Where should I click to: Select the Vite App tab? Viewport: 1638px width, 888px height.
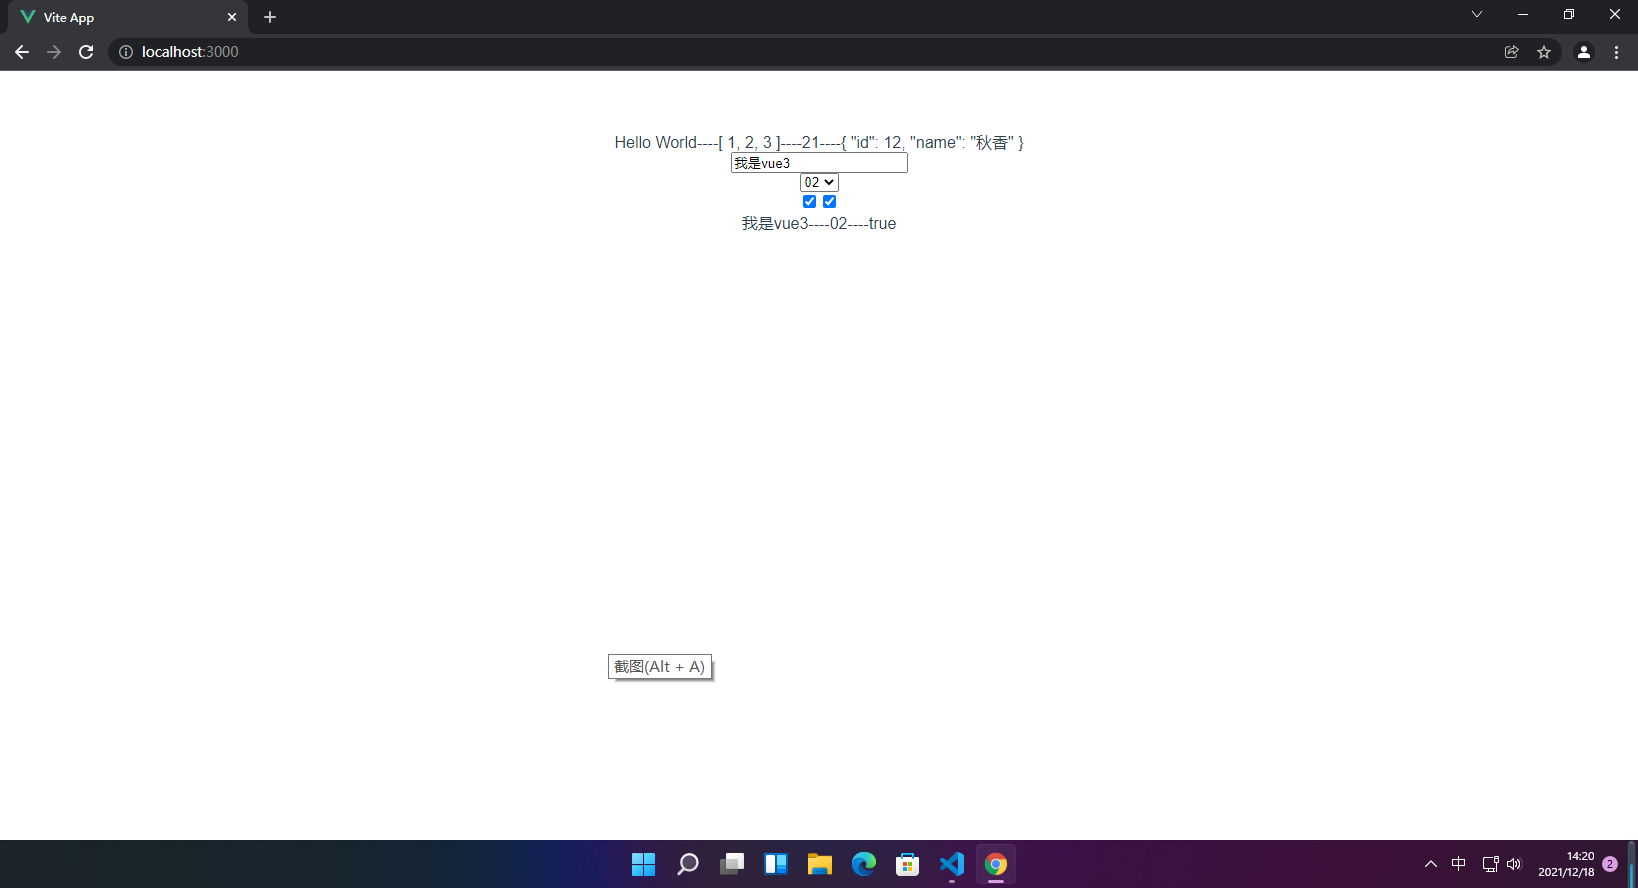[x=128, y=17]
